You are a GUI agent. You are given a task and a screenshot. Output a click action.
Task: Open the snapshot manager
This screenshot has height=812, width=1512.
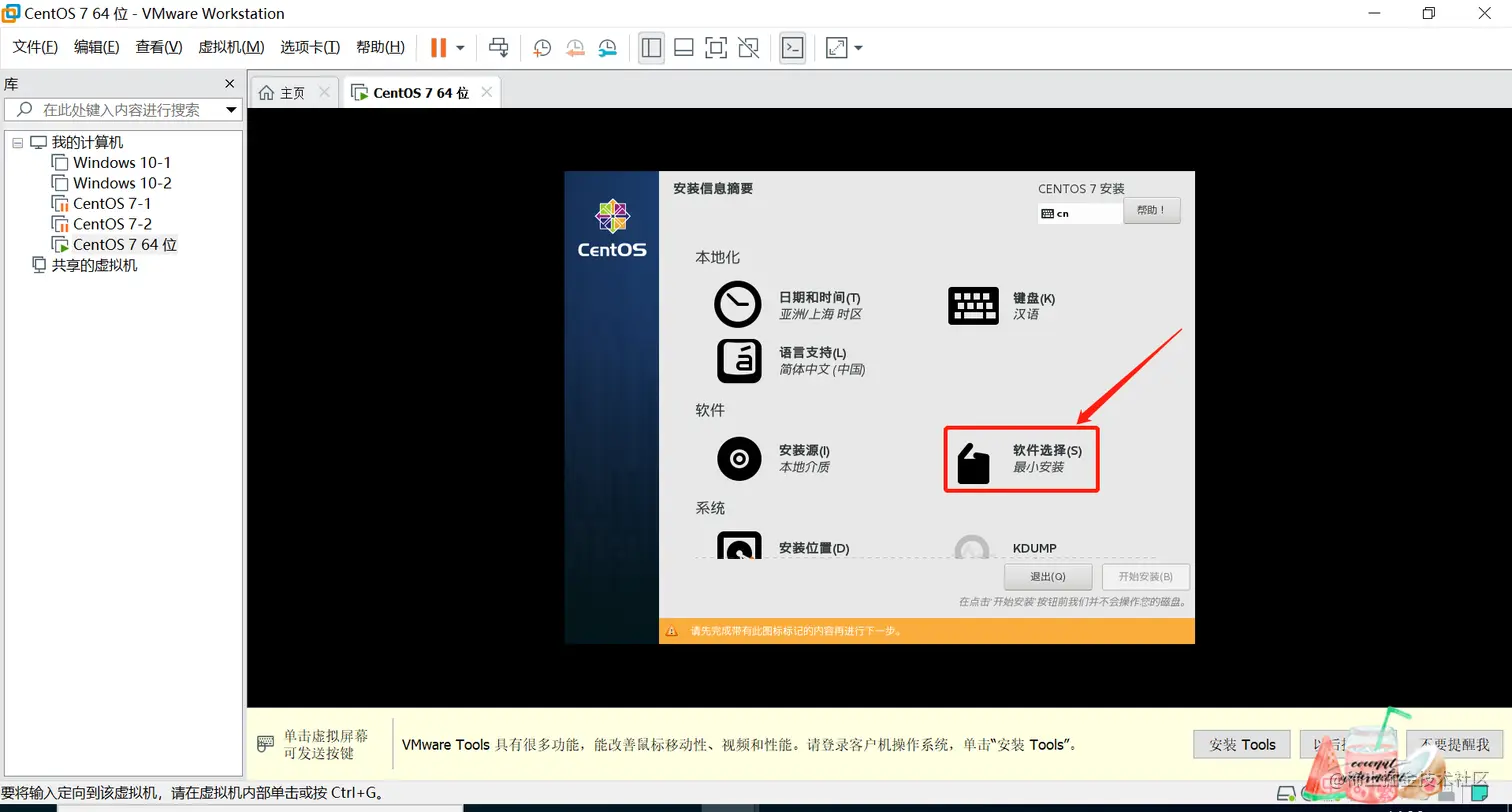(x=608, y=47)
